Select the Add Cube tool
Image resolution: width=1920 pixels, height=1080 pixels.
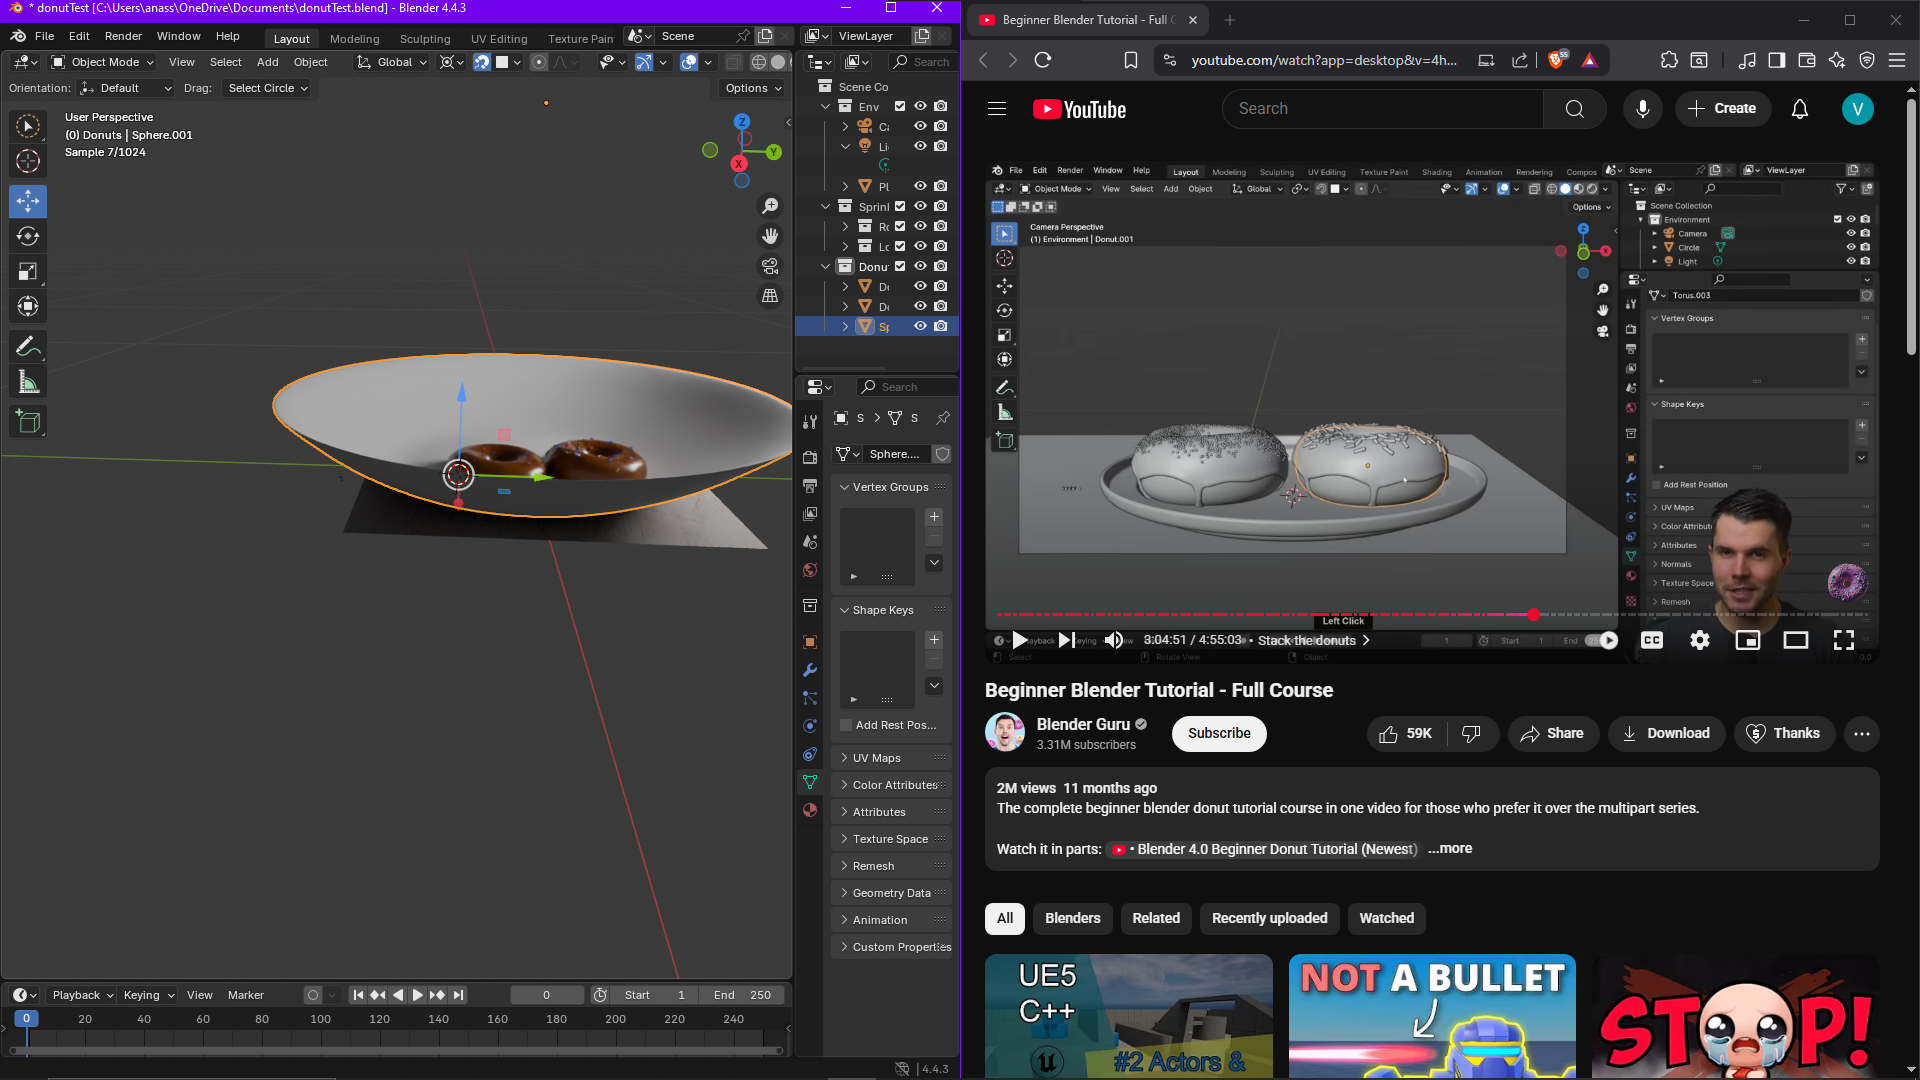[28, 422]
